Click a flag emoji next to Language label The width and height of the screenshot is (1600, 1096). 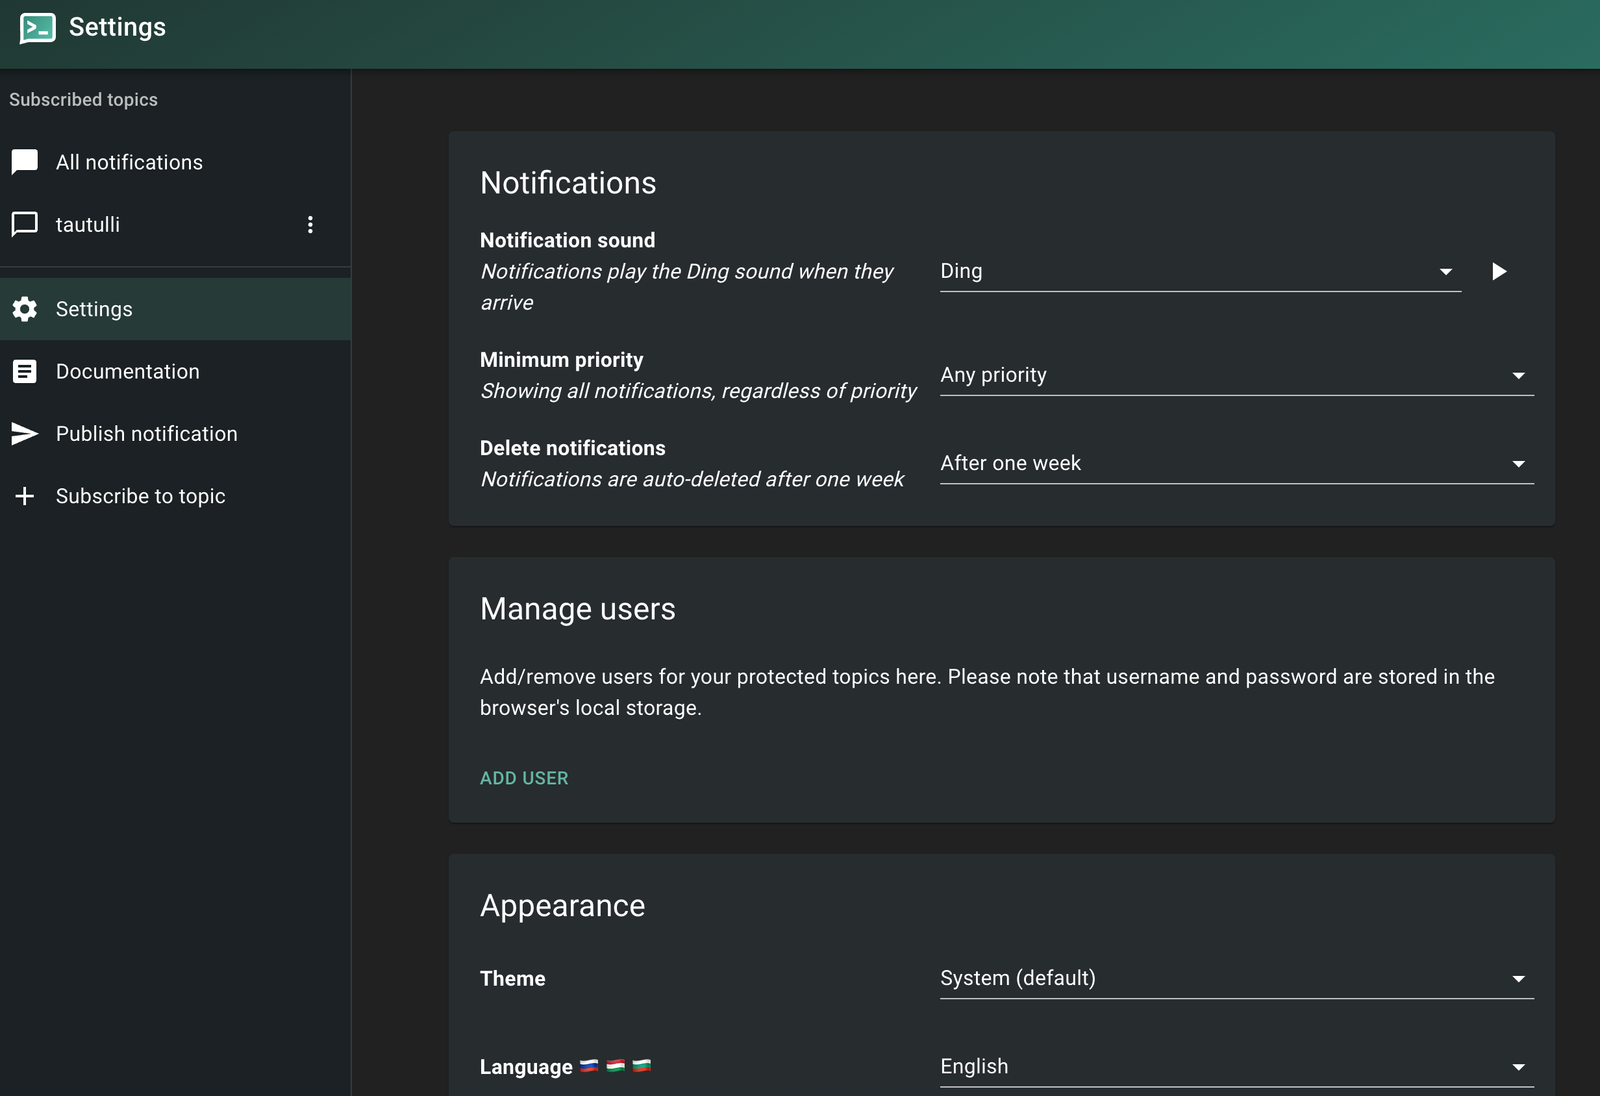(589, 1066)
